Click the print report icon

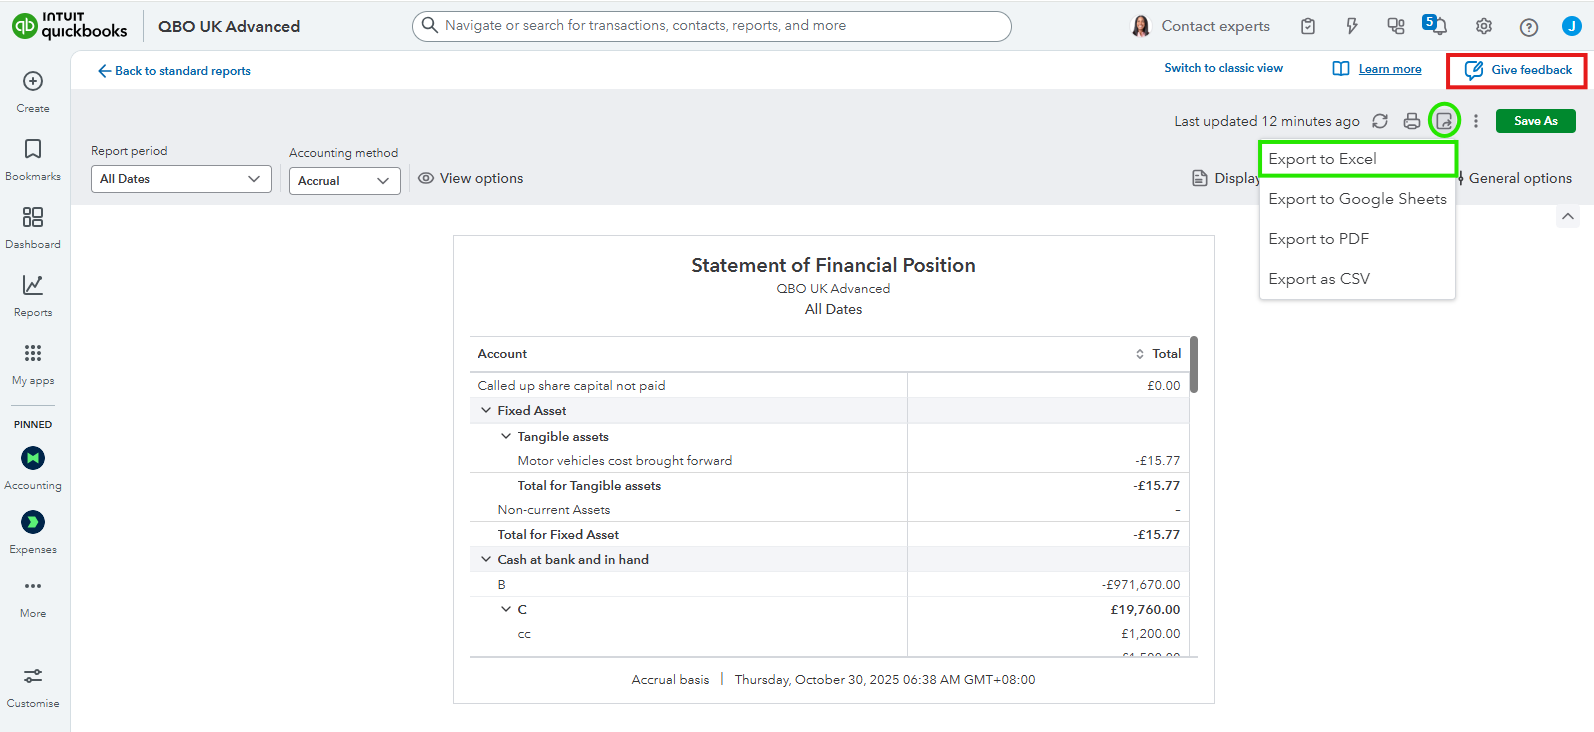1412,121
